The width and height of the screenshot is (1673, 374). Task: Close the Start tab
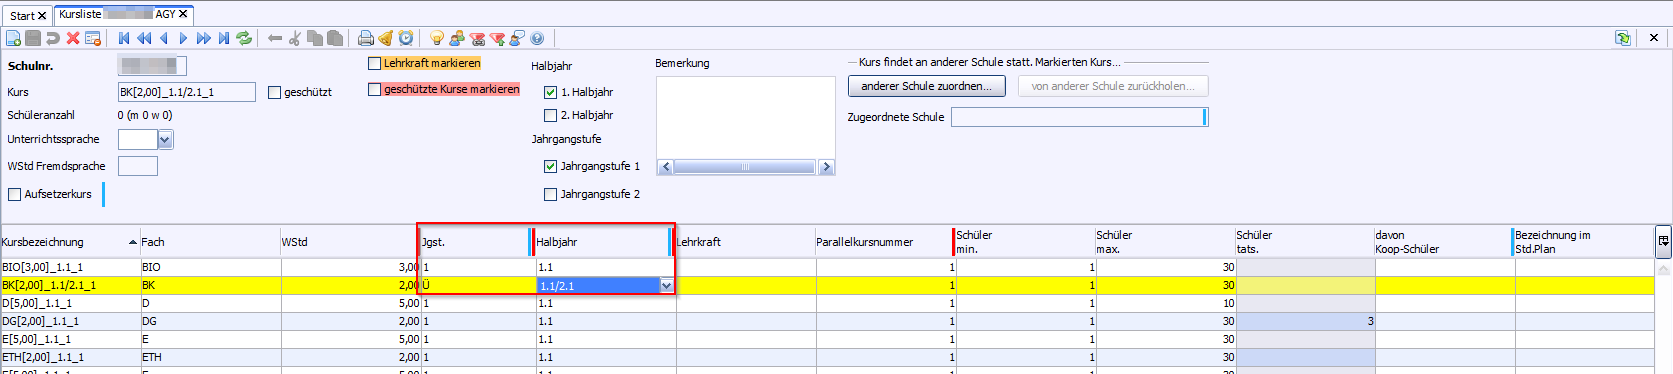42,16
